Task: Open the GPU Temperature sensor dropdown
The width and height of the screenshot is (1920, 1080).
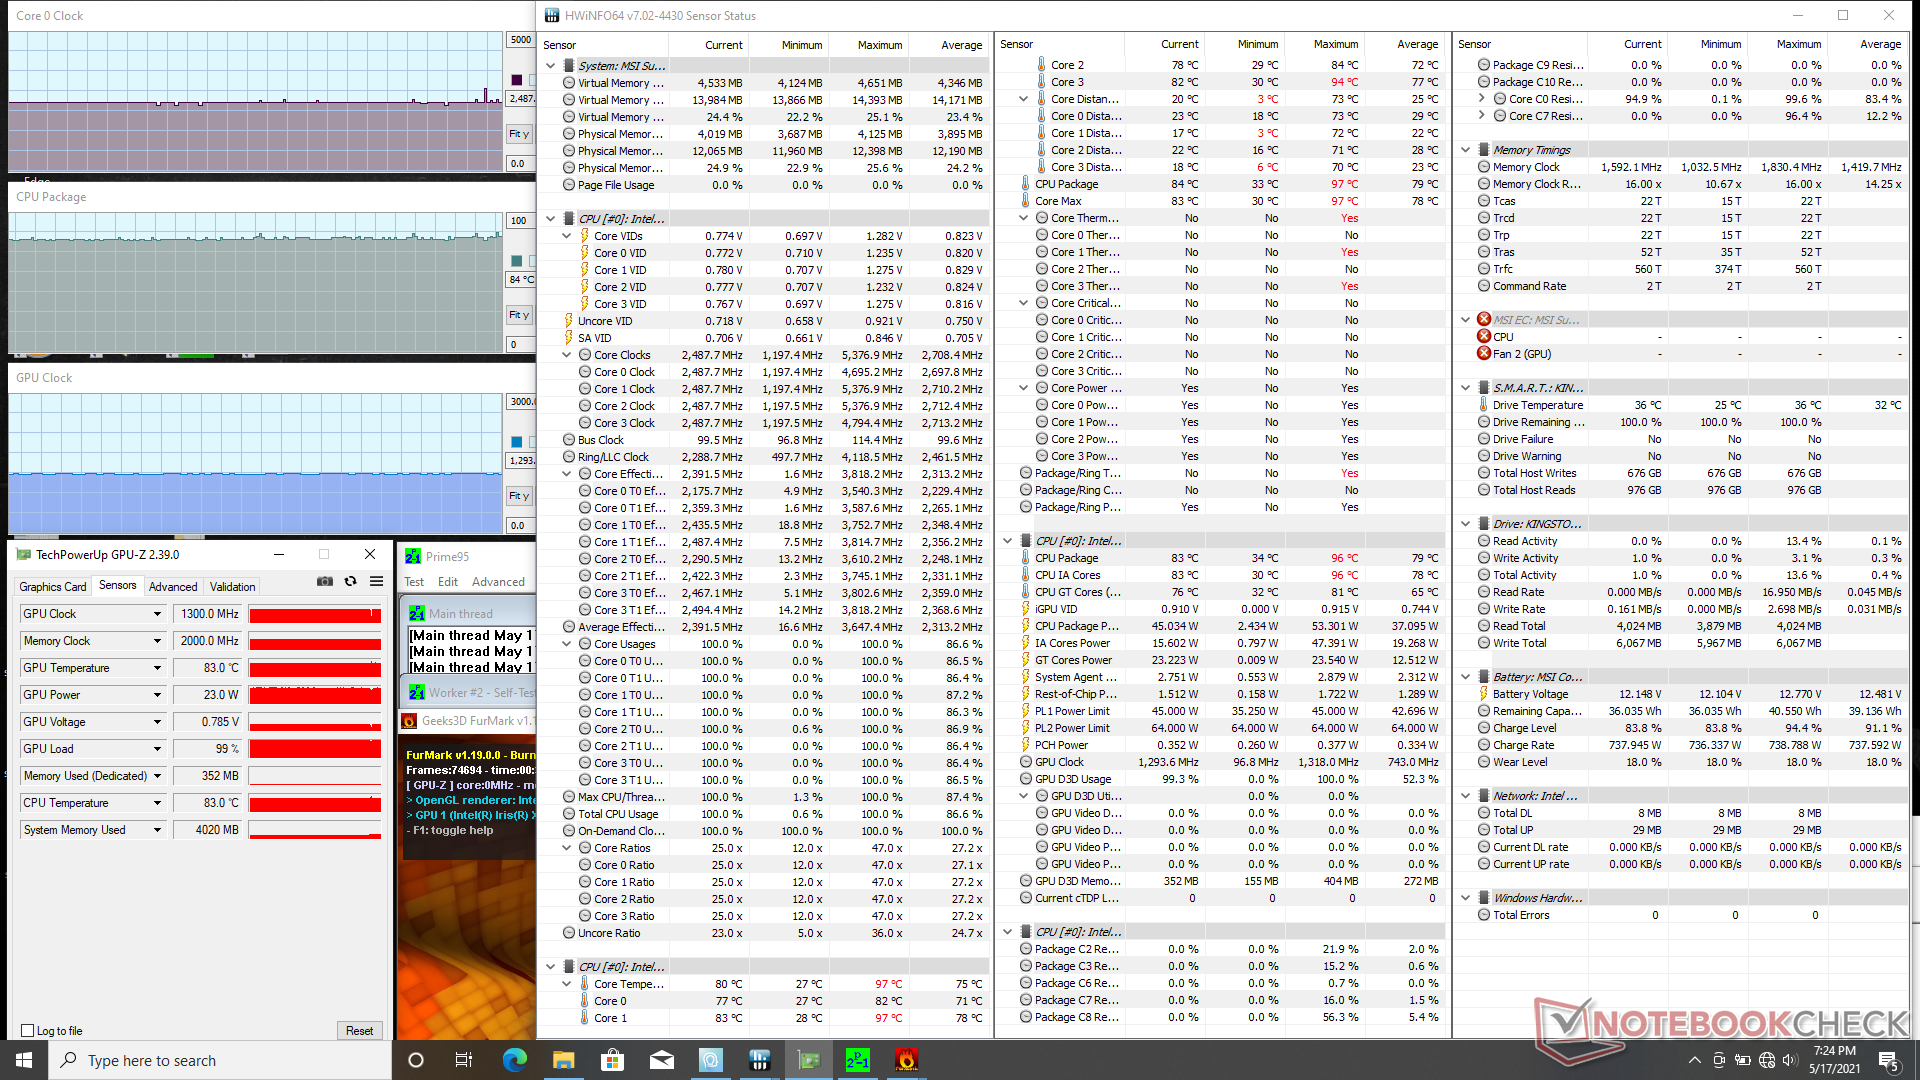Action: pyautogui.click(x=157, y=668)
